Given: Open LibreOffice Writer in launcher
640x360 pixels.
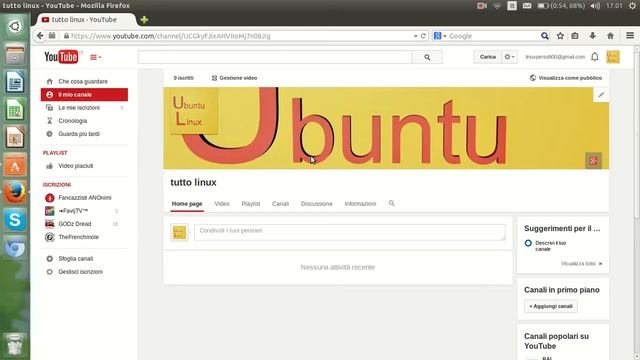Looking at the screenshot, I should [x=15, y=82].
